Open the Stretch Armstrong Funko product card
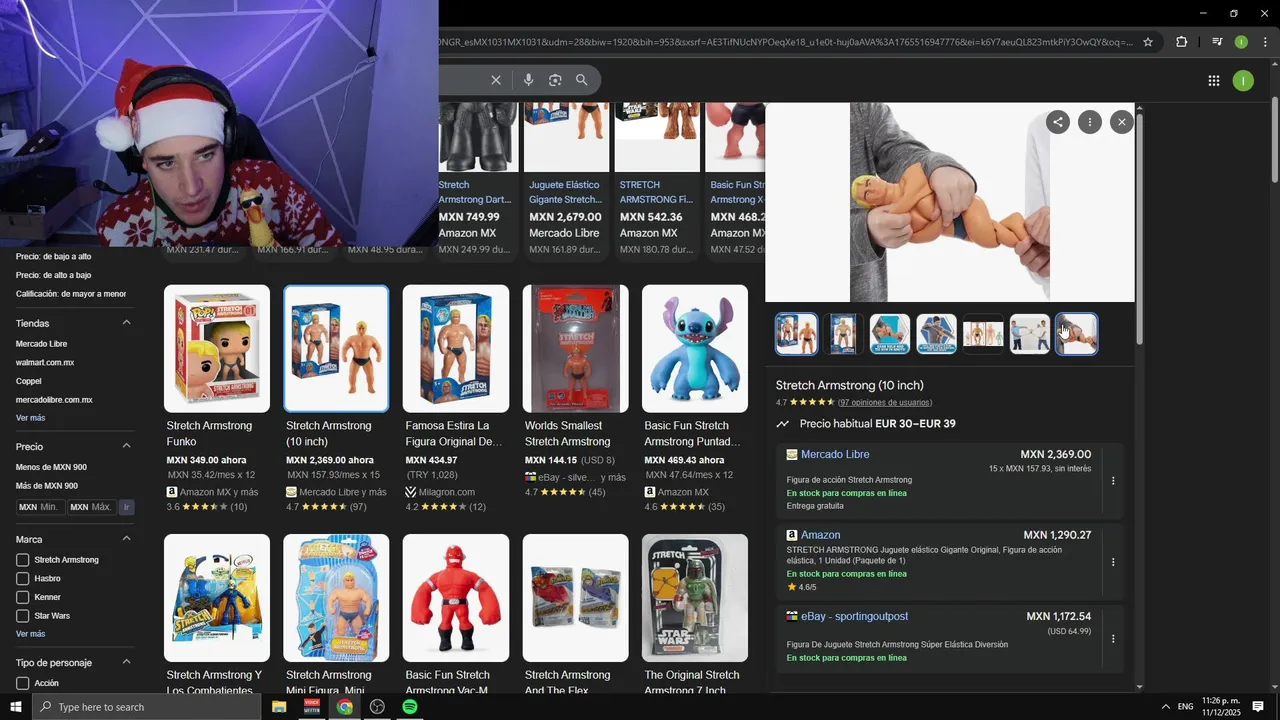This screenshot has width=1280, height=720. [217, 398]
